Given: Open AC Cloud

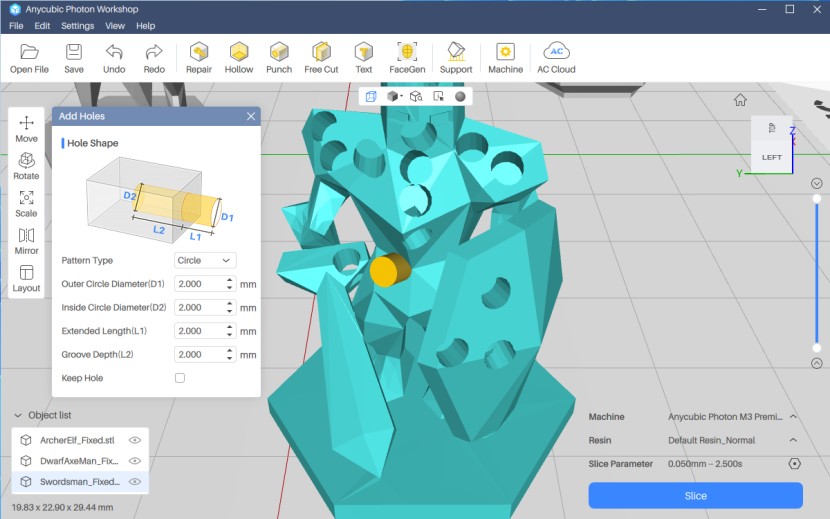Looking at the screenshot, I should pyautogui.click(x=556, y=58).
